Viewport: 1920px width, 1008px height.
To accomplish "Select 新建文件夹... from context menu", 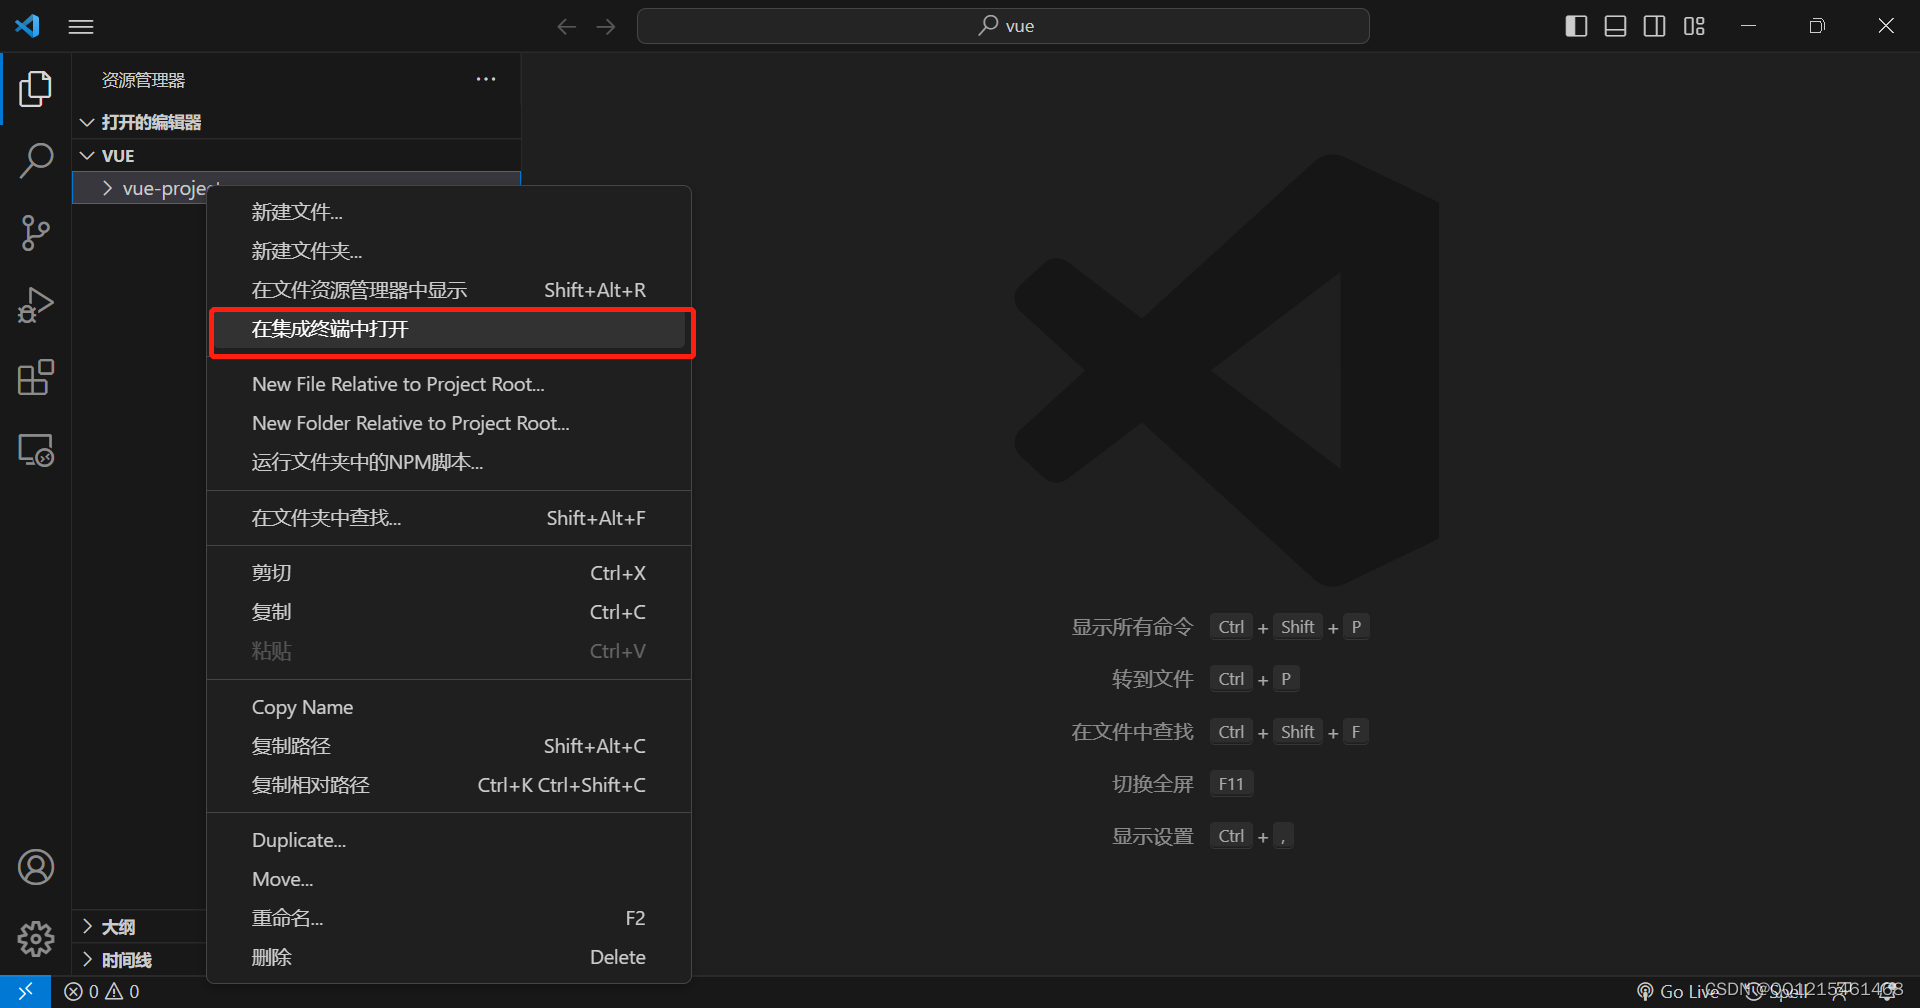I will pos(449,251).
